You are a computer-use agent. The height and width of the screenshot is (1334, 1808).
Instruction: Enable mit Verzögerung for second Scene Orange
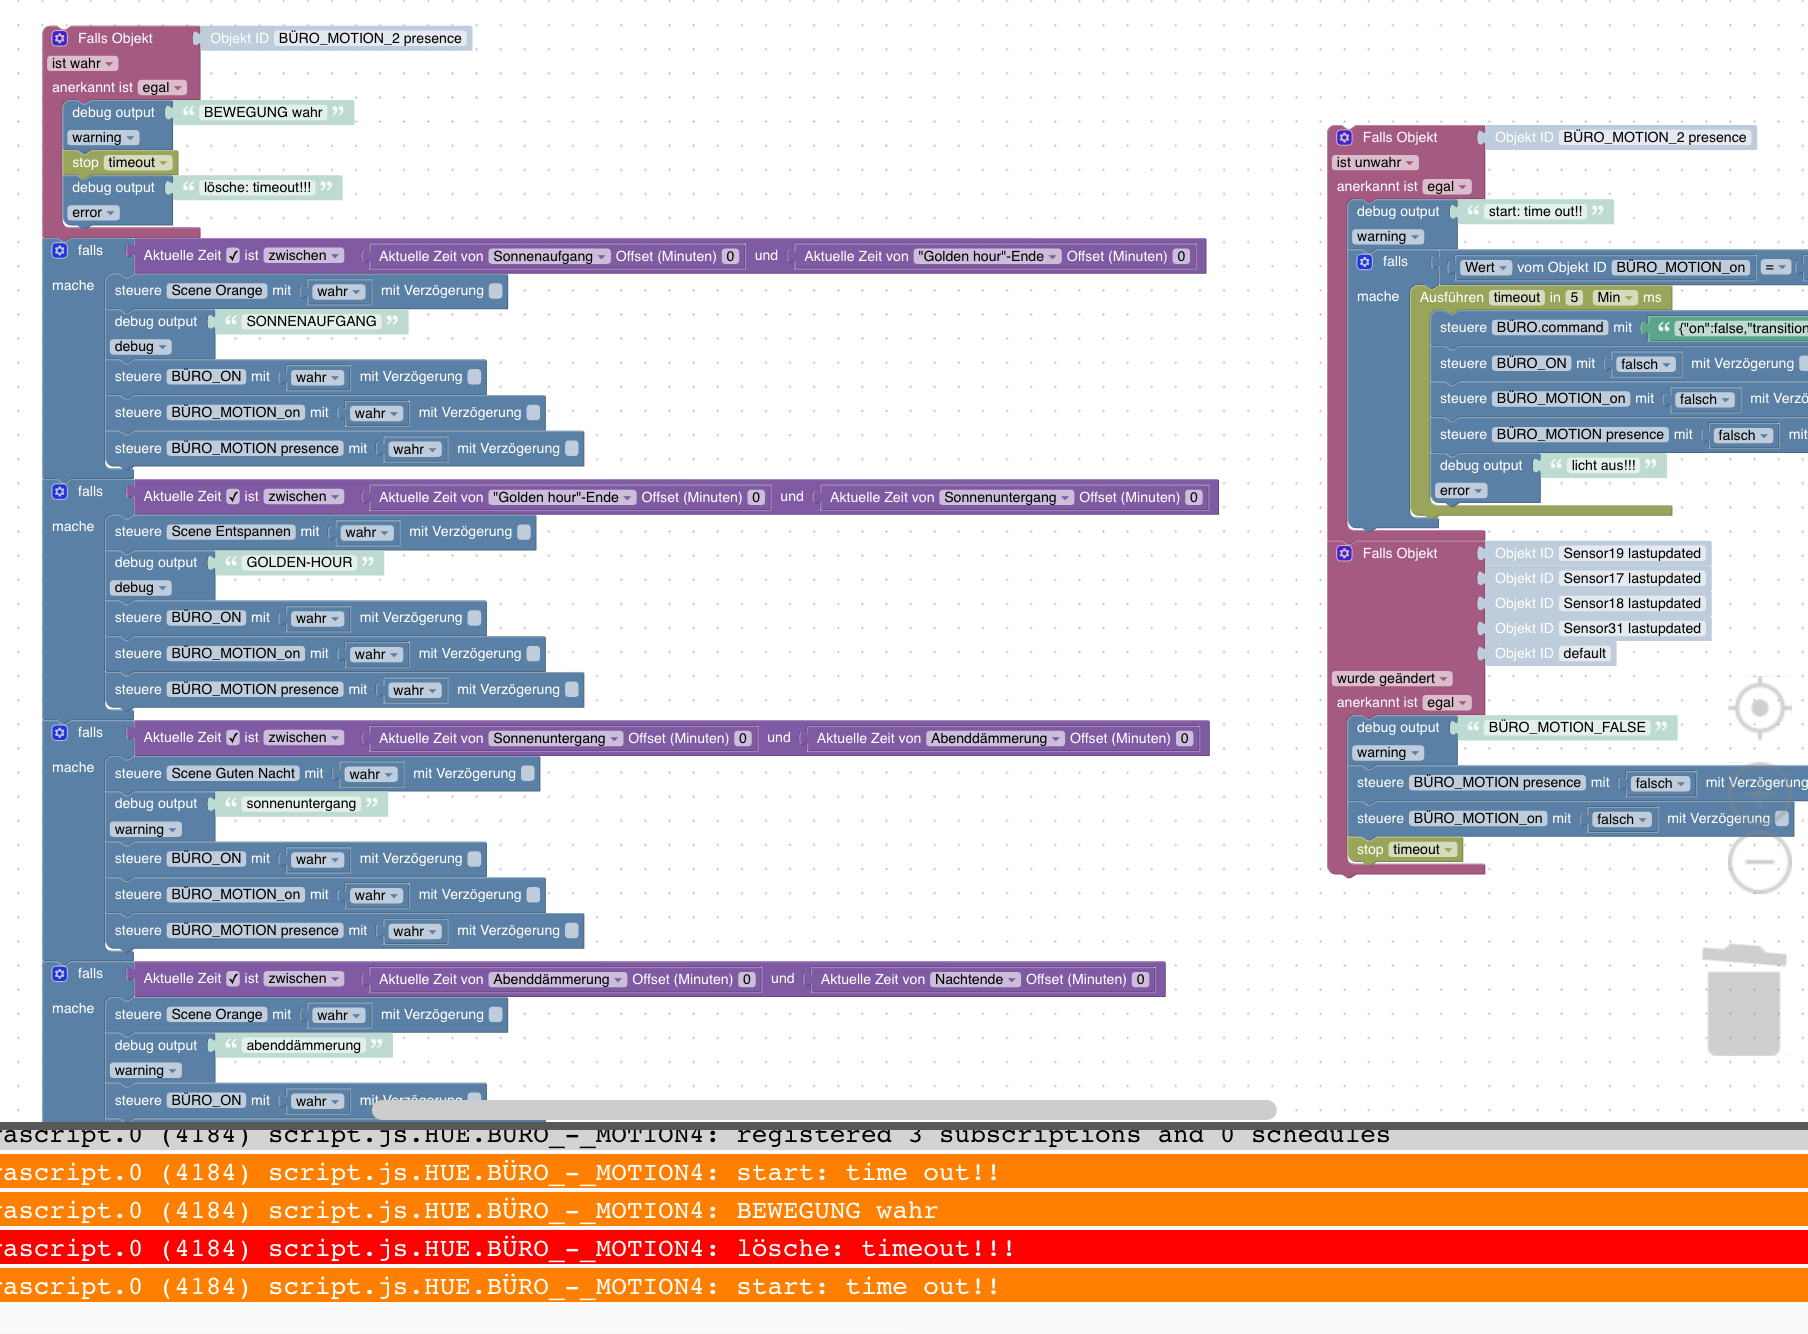coord(495,1014)
